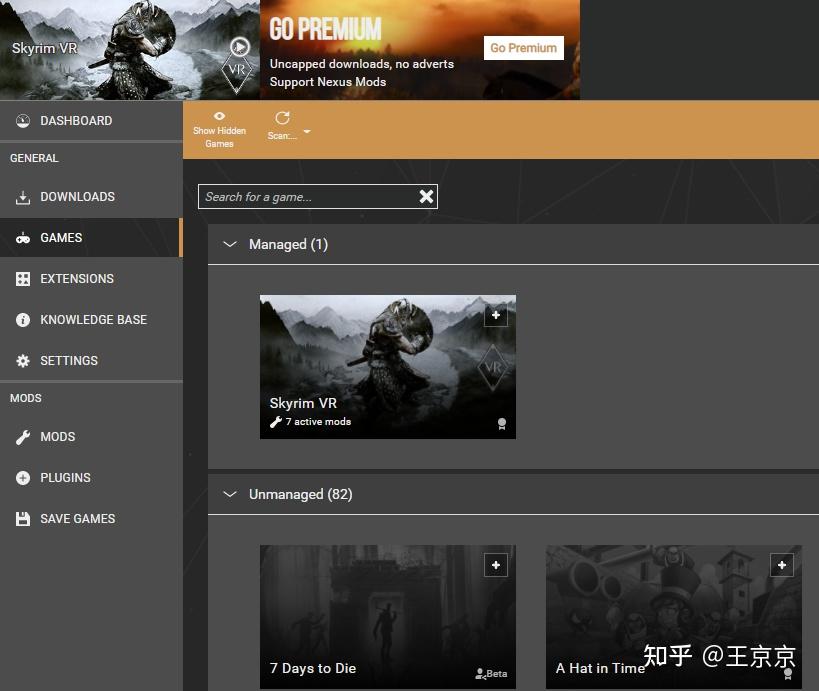Launch Skyrim VR with the banner play icon

(x=240, y=47)
